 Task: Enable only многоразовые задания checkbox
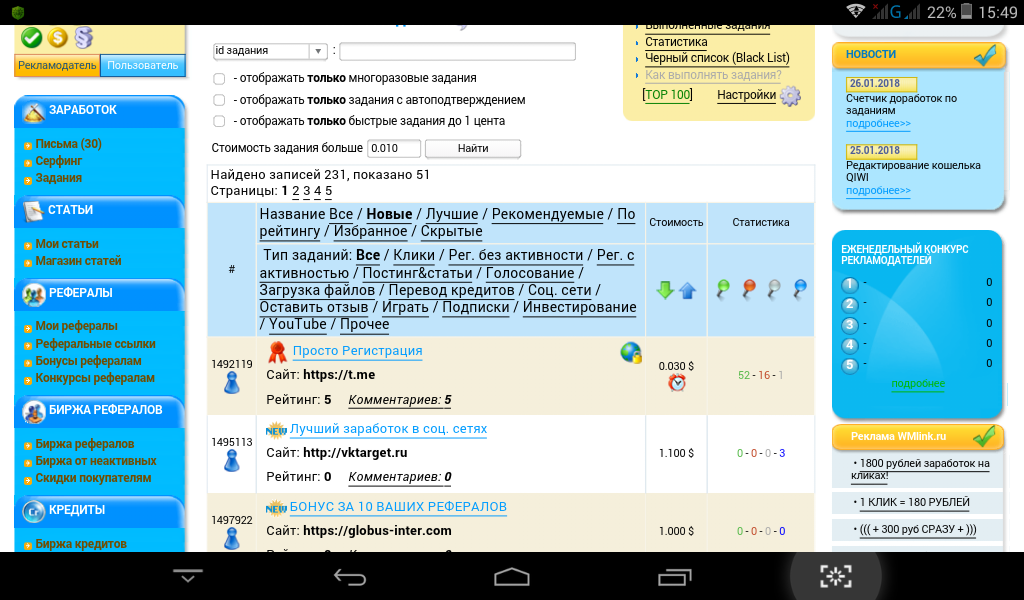pos(219,78)
